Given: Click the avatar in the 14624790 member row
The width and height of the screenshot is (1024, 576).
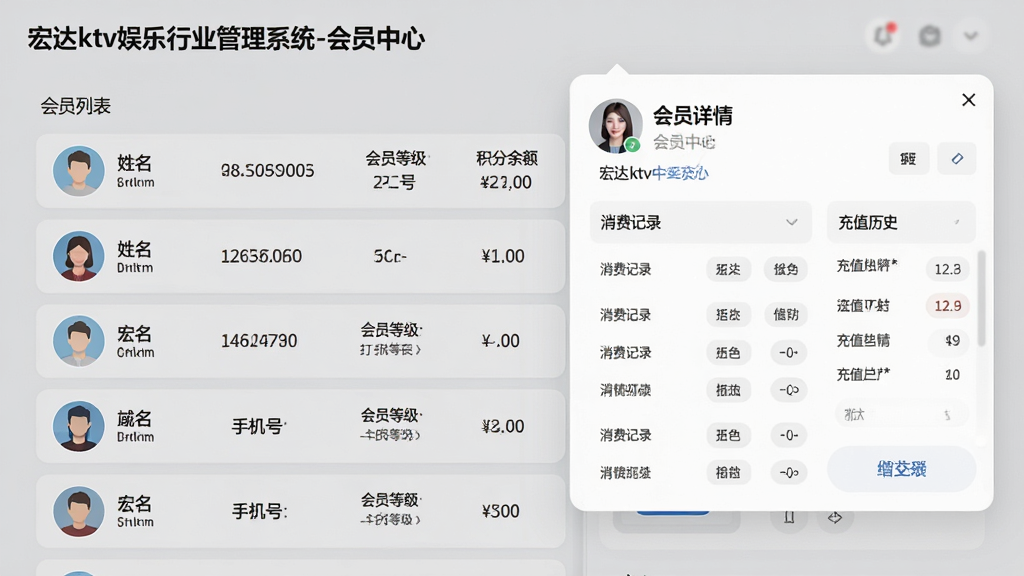Looking at the screenshot, I should [x=78, y=341].
